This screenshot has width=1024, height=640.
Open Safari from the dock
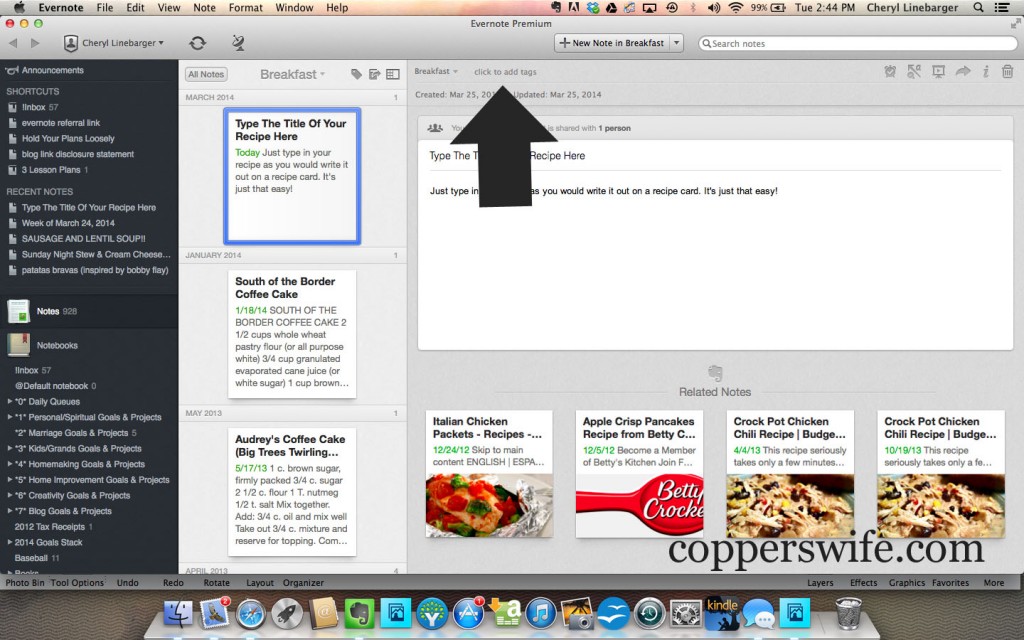pos(251,613)
